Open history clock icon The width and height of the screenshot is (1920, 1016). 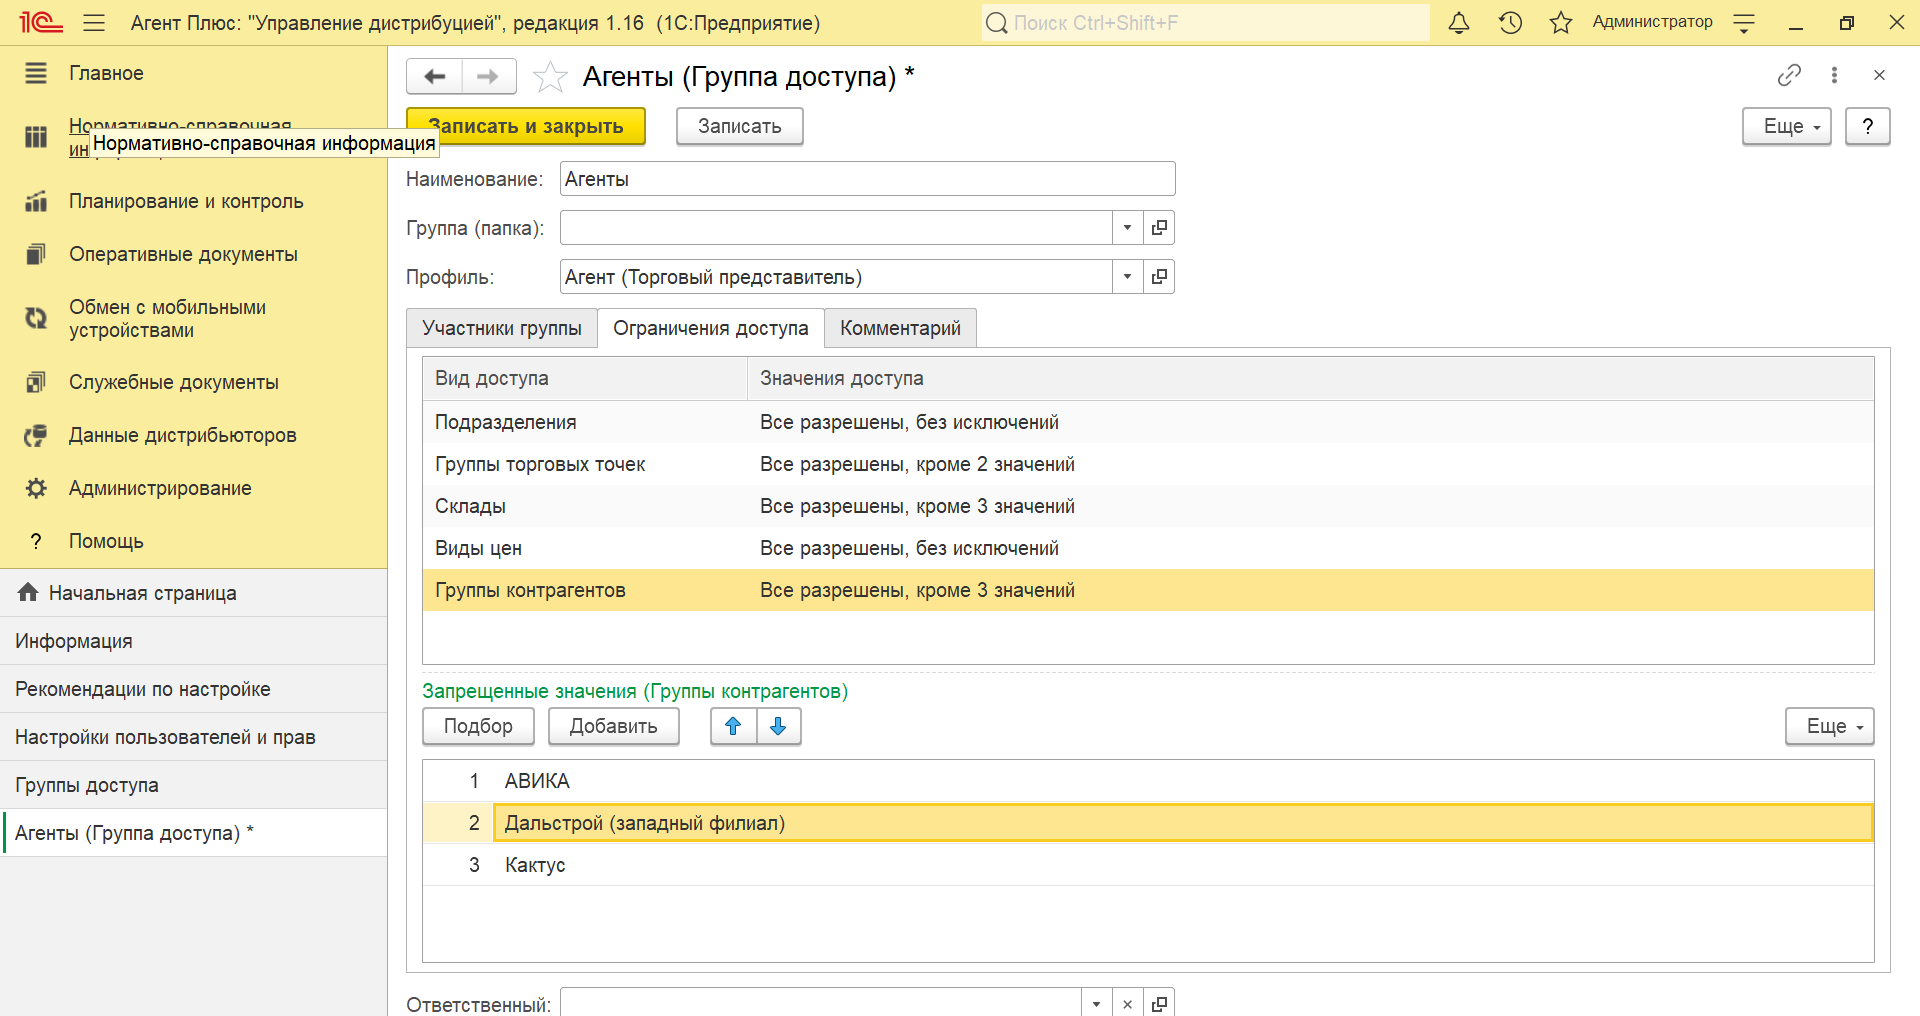(x=1510, y=22)
